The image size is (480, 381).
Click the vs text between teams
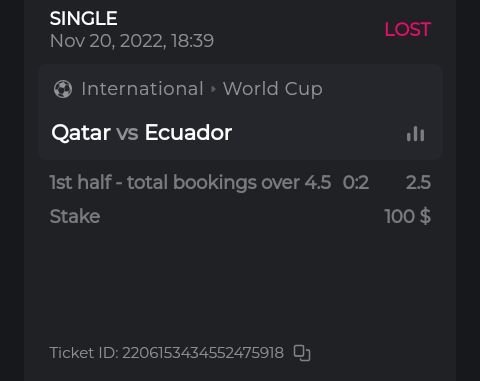point(127,133)
